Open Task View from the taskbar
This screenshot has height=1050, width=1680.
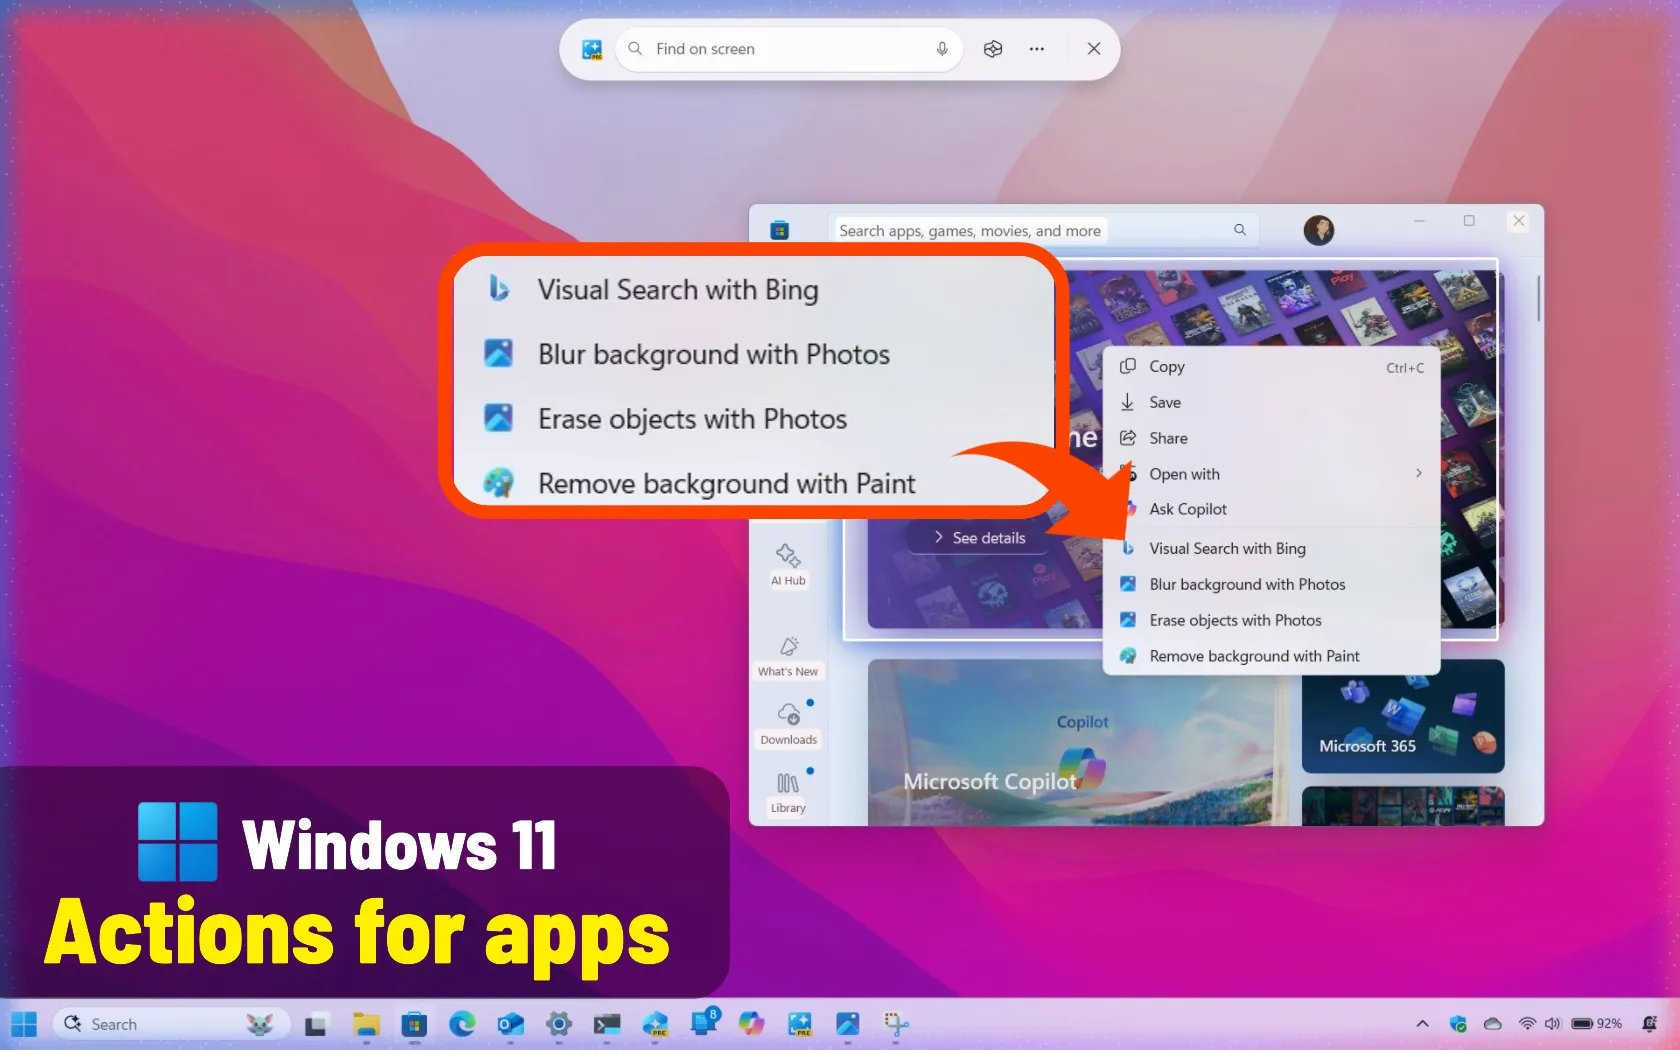316,1024
